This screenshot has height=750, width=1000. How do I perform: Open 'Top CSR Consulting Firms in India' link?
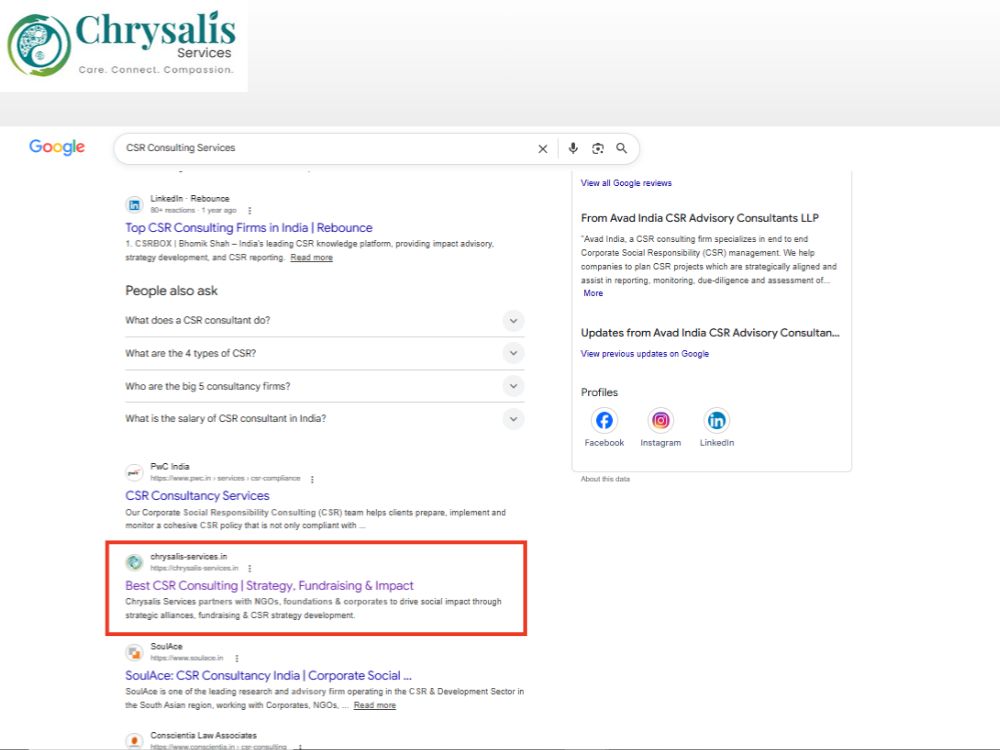tap(249, 228)
